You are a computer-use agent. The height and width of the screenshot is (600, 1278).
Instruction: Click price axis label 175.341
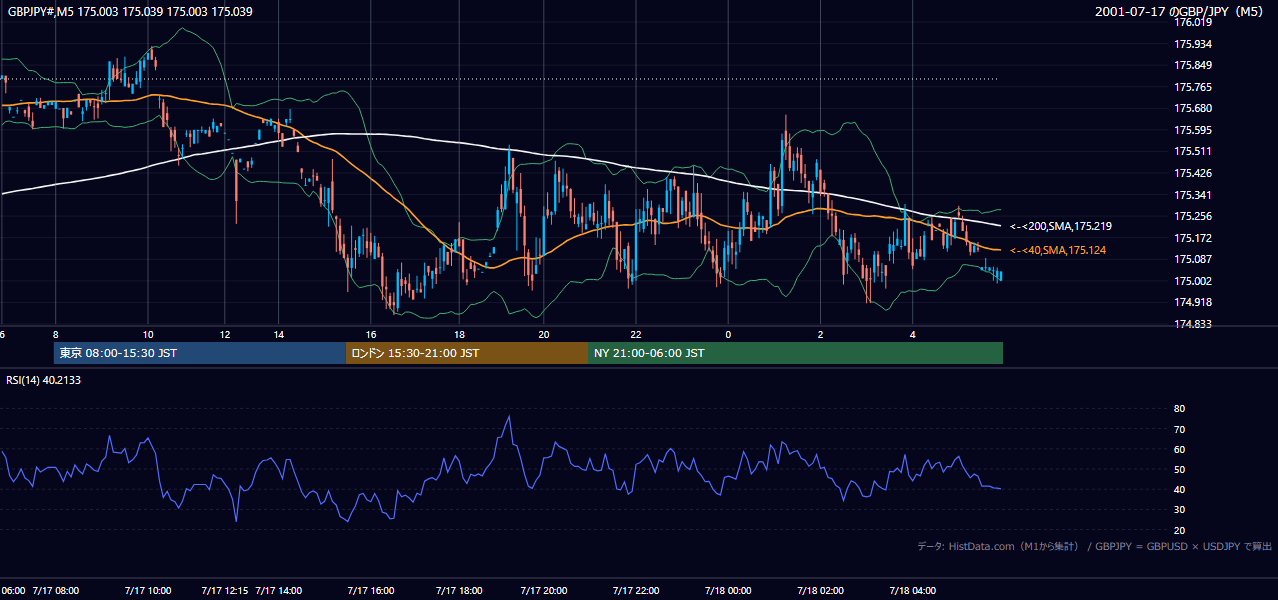pyautogui.click(x=1193, y=195)
